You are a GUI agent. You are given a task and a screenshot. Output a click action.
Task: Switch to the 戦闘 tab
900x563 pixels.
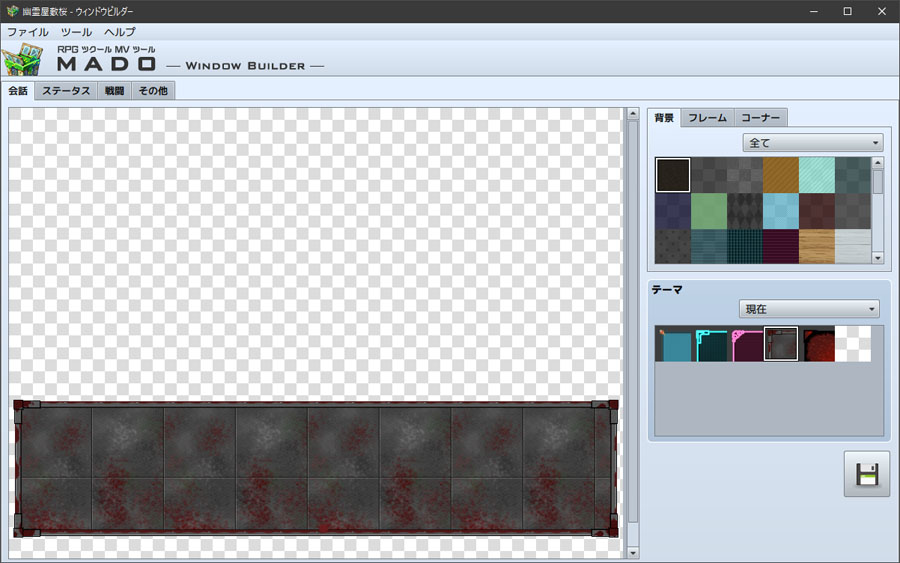(x=114, y=91)
